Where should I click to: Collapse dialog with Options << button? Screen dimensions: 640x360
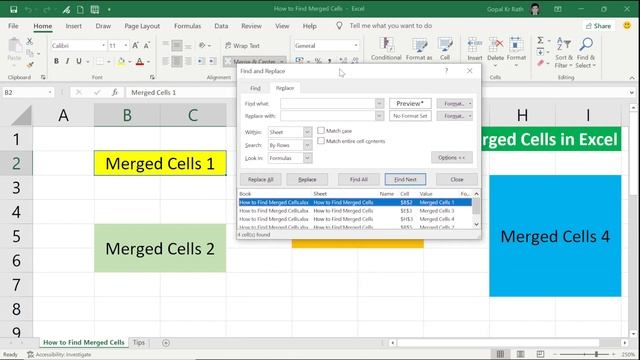[x=451, y=158]
